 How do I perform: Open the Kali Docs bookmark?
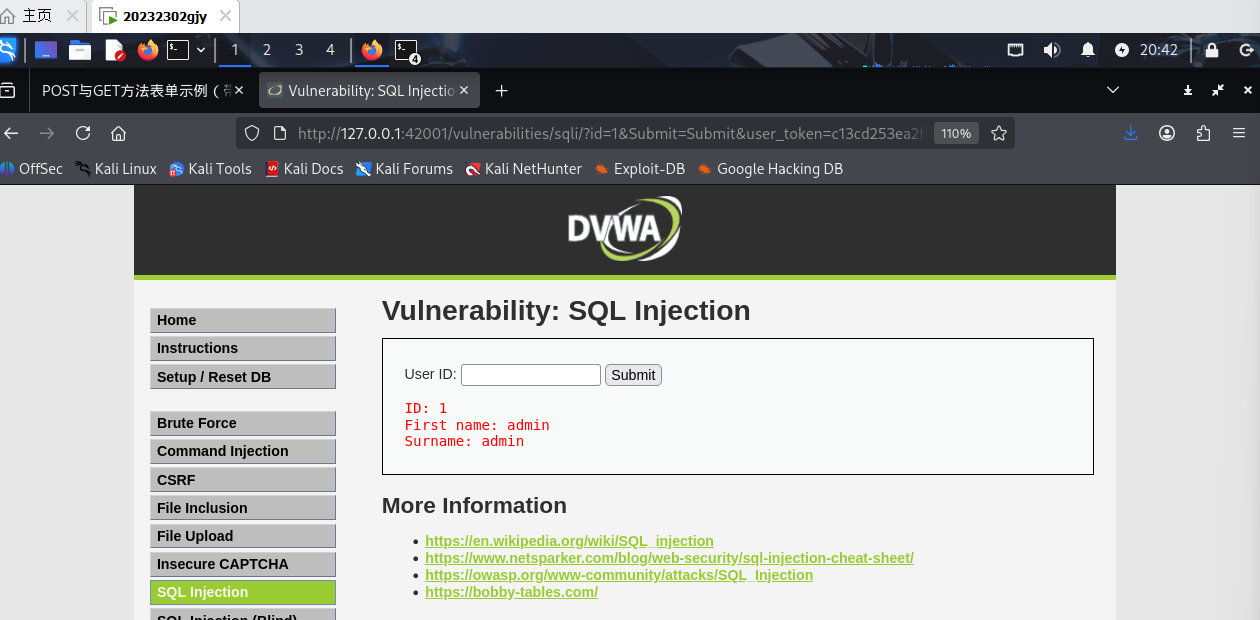click(x=304, y=169)
